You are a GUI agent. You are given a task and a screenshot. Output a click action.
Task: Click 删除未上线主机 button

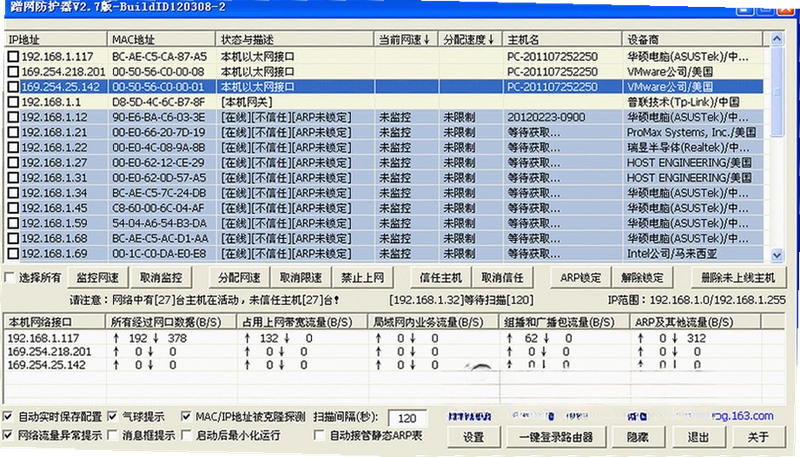coord(738,277)
